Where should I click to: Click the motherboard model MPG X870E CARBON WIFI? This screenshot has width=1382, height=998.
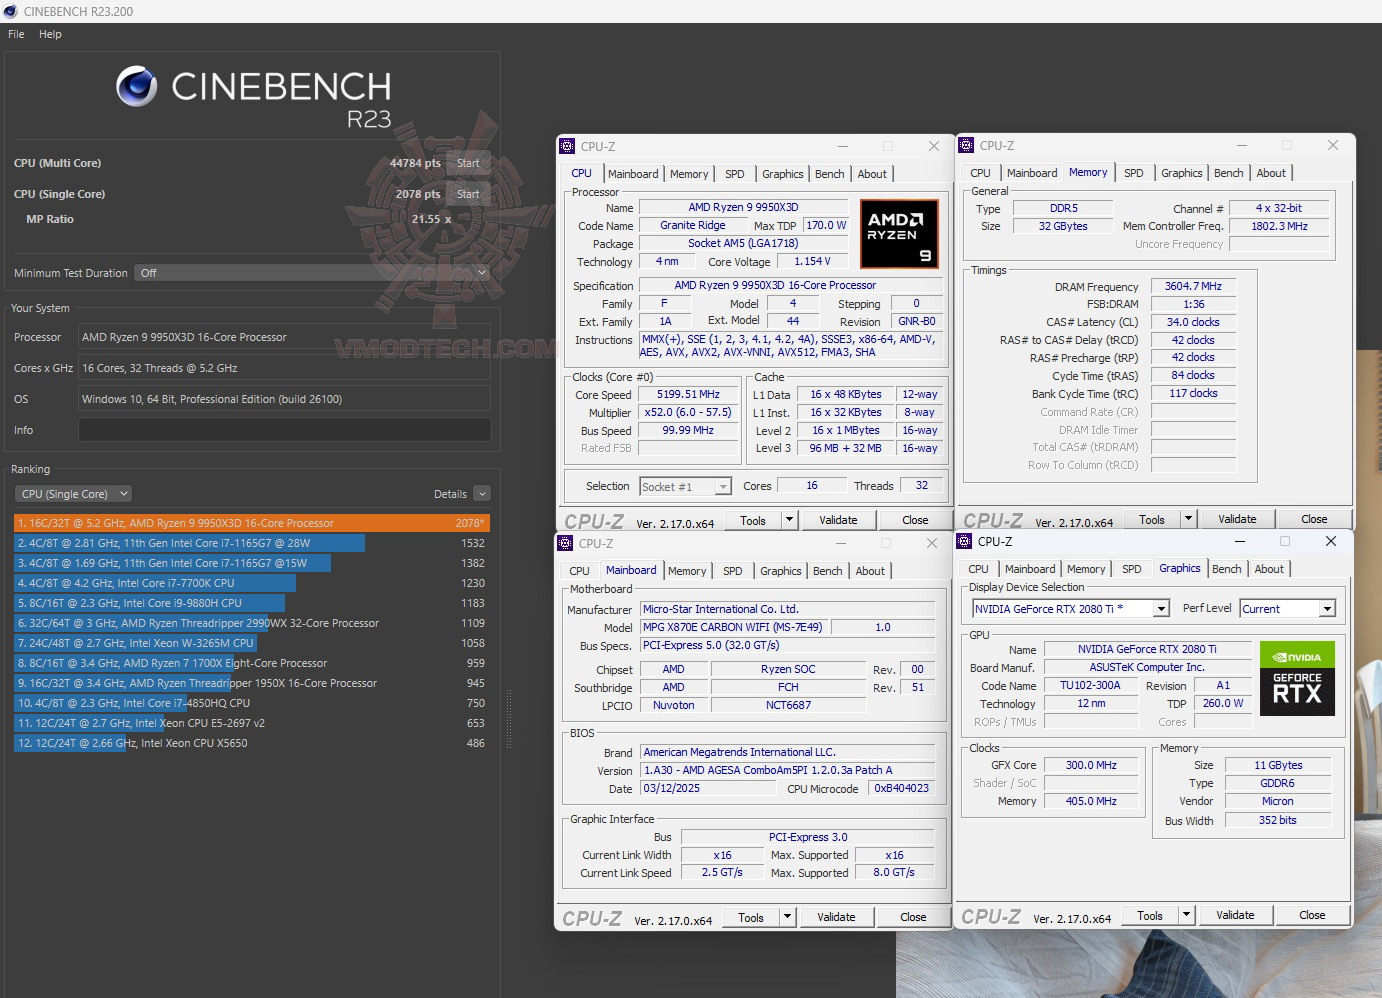click(733, 627)
